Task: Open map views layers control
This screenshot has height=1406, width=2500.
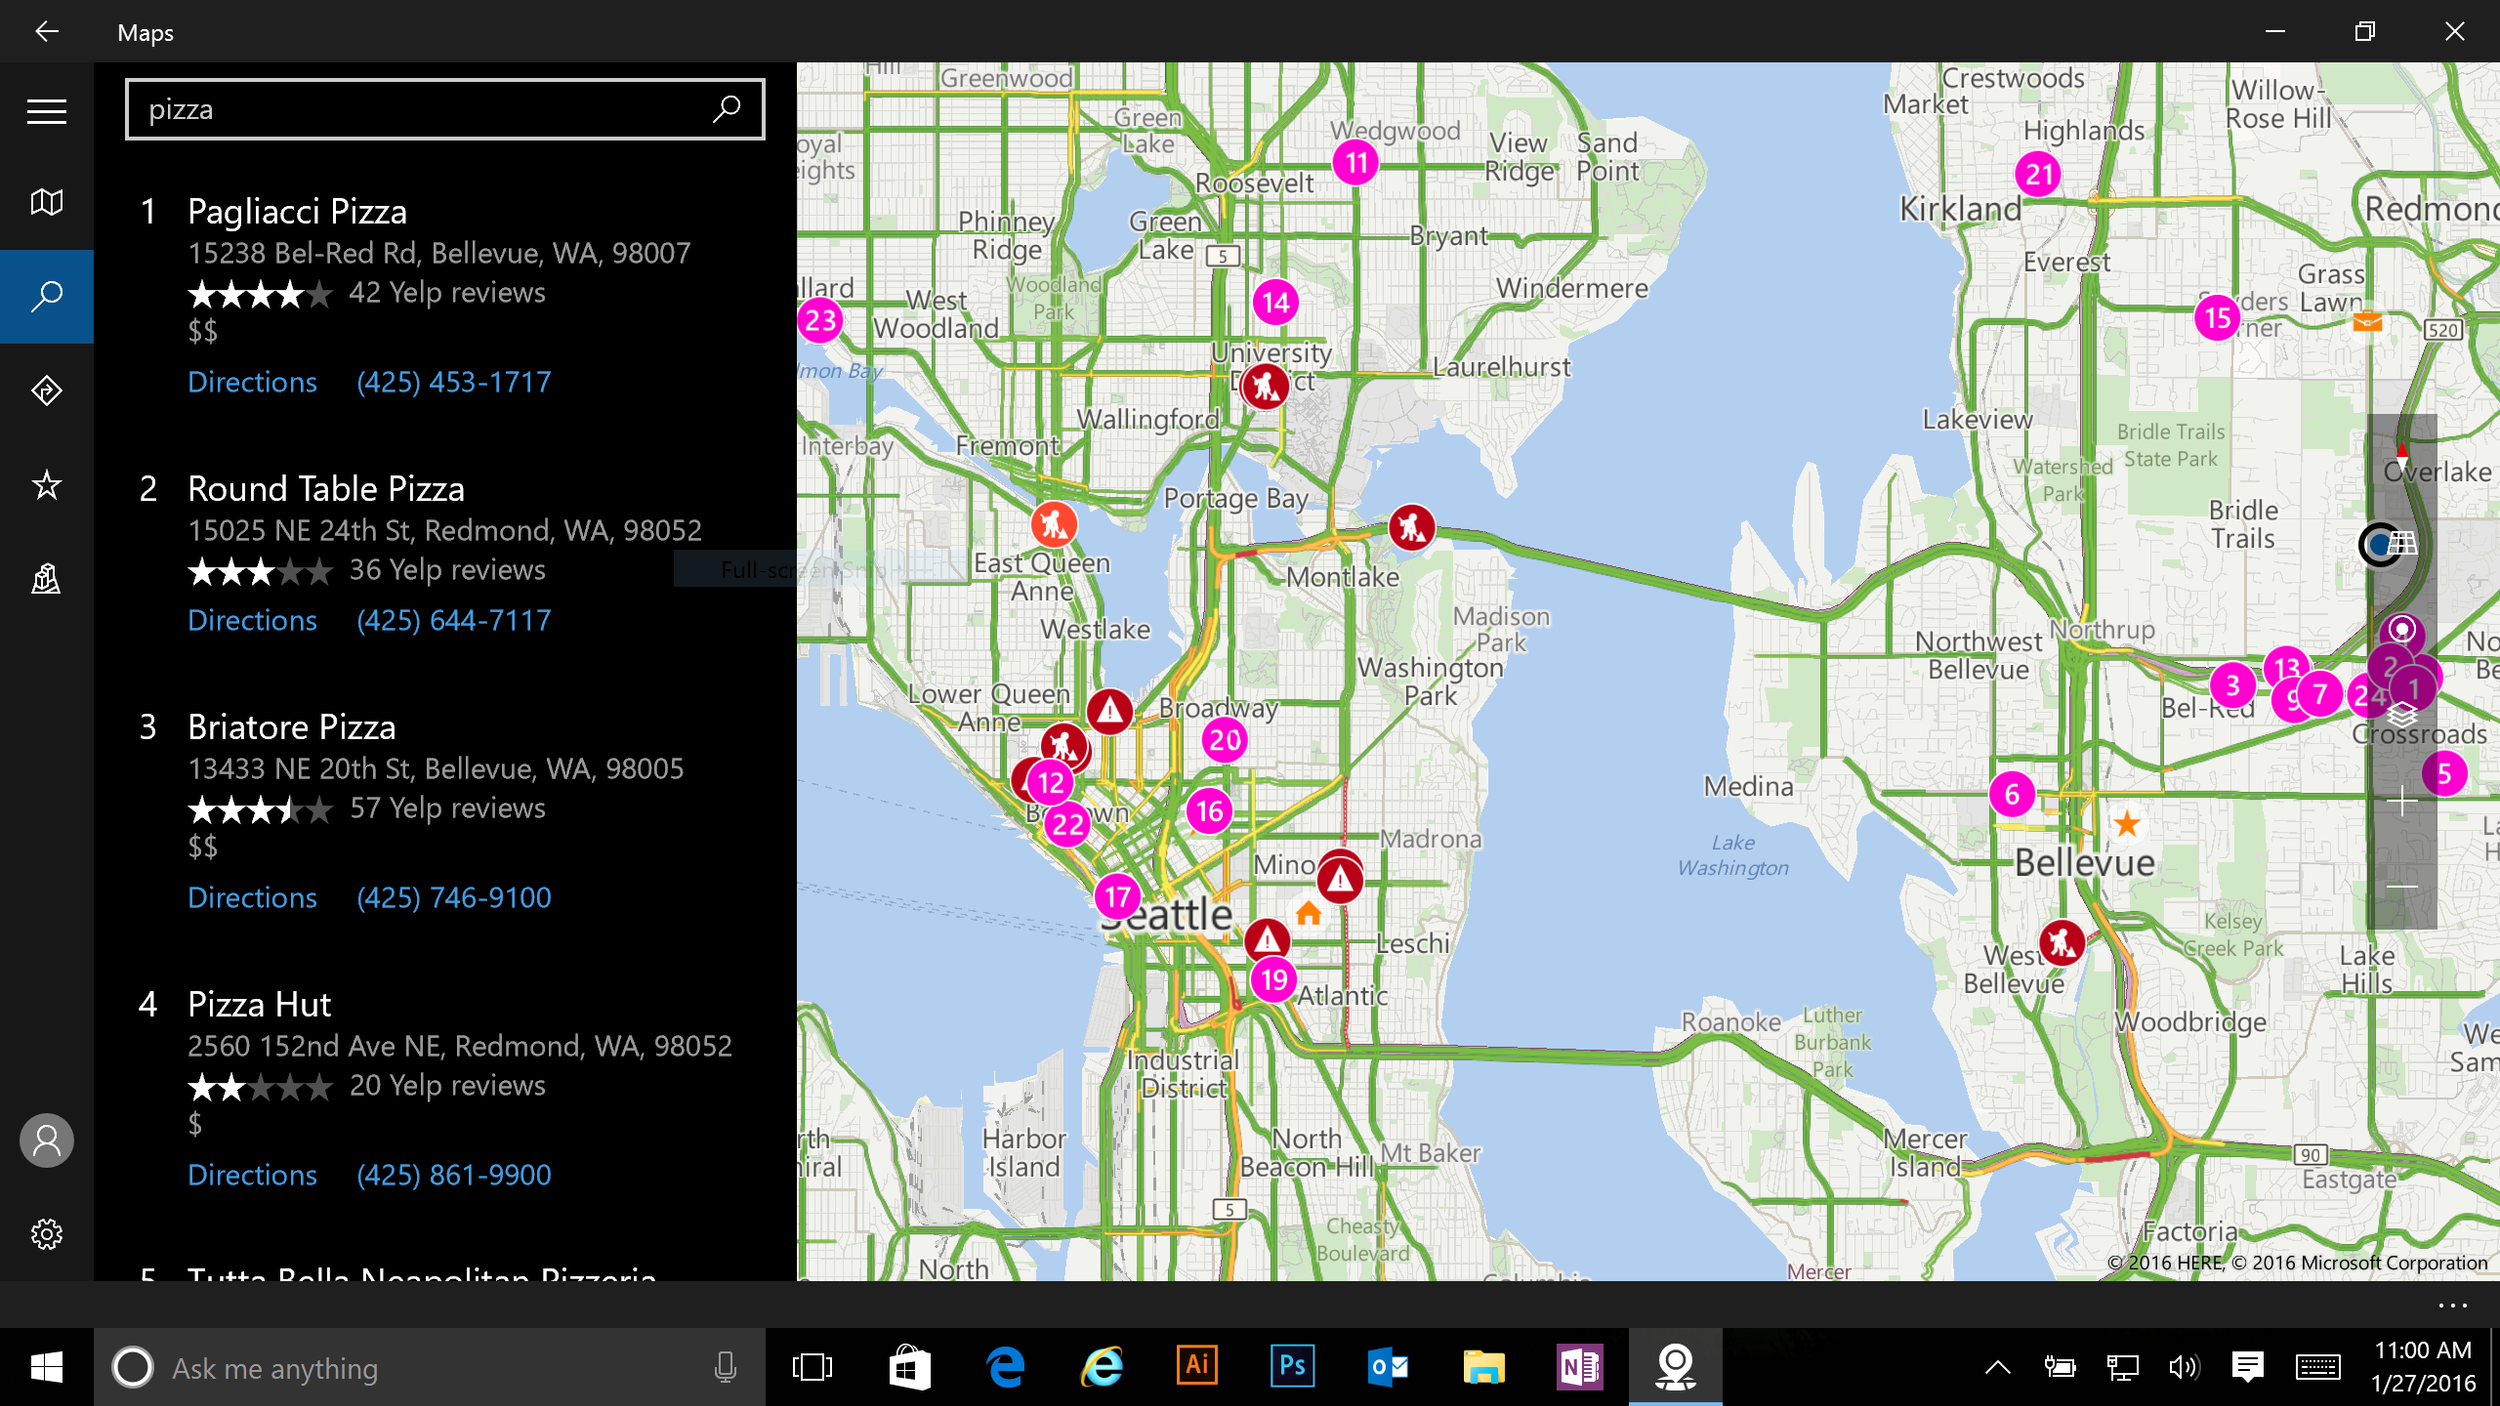Action: pyautogui.click(x=2401, y=715)
